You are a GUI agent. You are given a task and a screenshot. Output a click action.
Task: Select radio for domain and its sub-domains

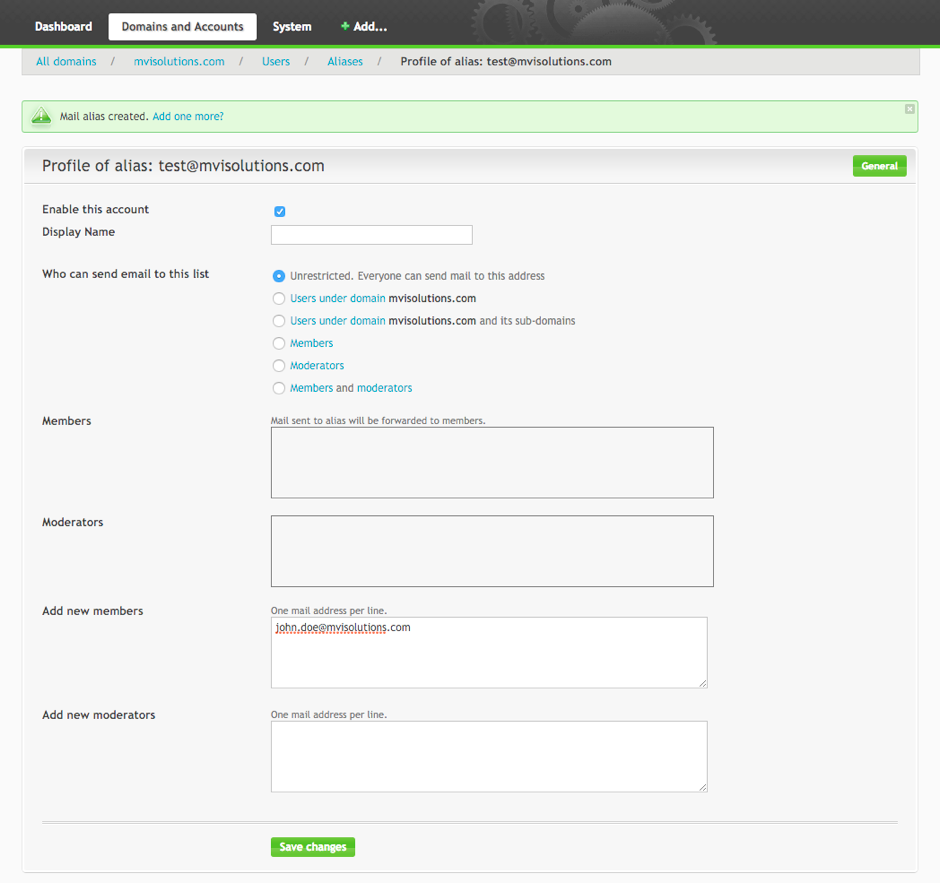tap(279, 321)
